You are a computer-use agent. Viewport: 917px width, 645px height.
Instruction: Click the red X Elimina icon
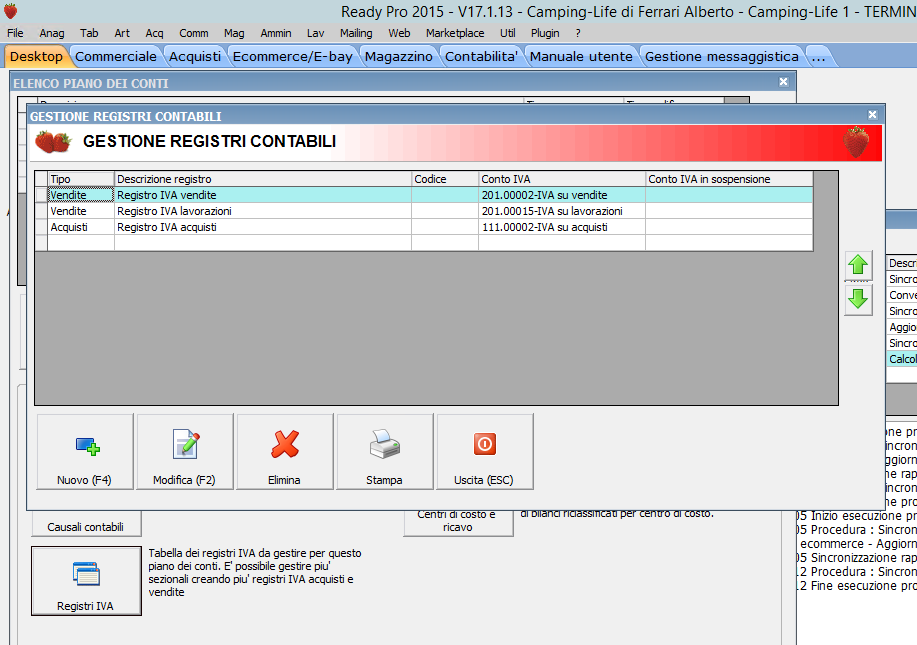(x=285, y=444)
